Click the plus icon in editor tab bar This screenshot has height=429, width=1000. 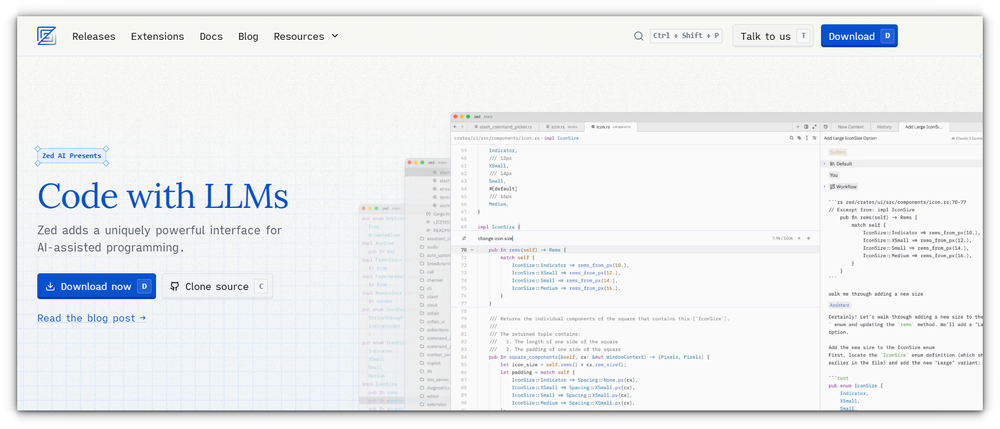pyautogui.click(x=798, y=127)
